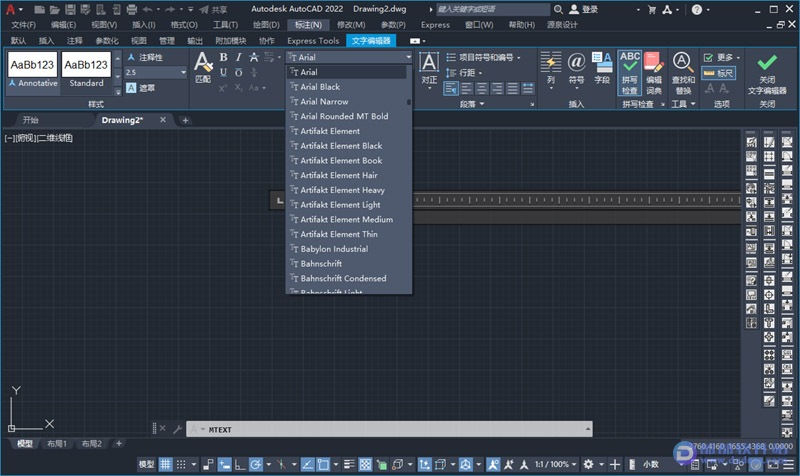Click the center-align paragraph icon
This screenshot has height=476, width=800.
pyautogui.click(x=482, y=88)
